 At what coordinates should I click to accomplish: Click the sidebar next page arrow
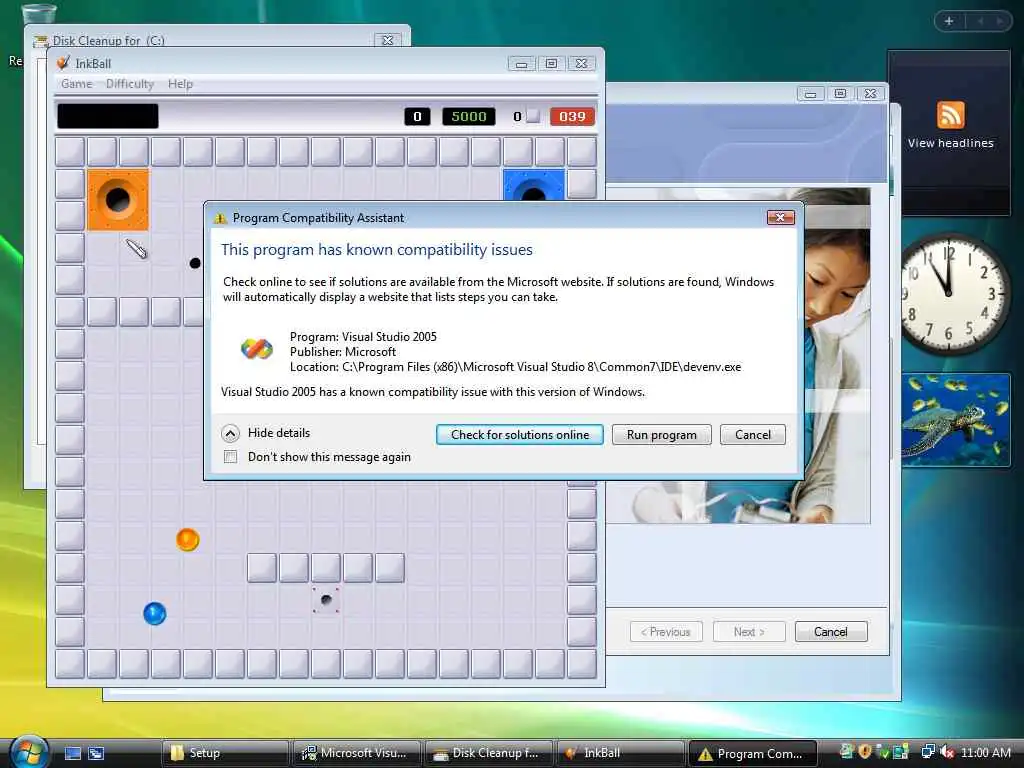click(999, 21)
